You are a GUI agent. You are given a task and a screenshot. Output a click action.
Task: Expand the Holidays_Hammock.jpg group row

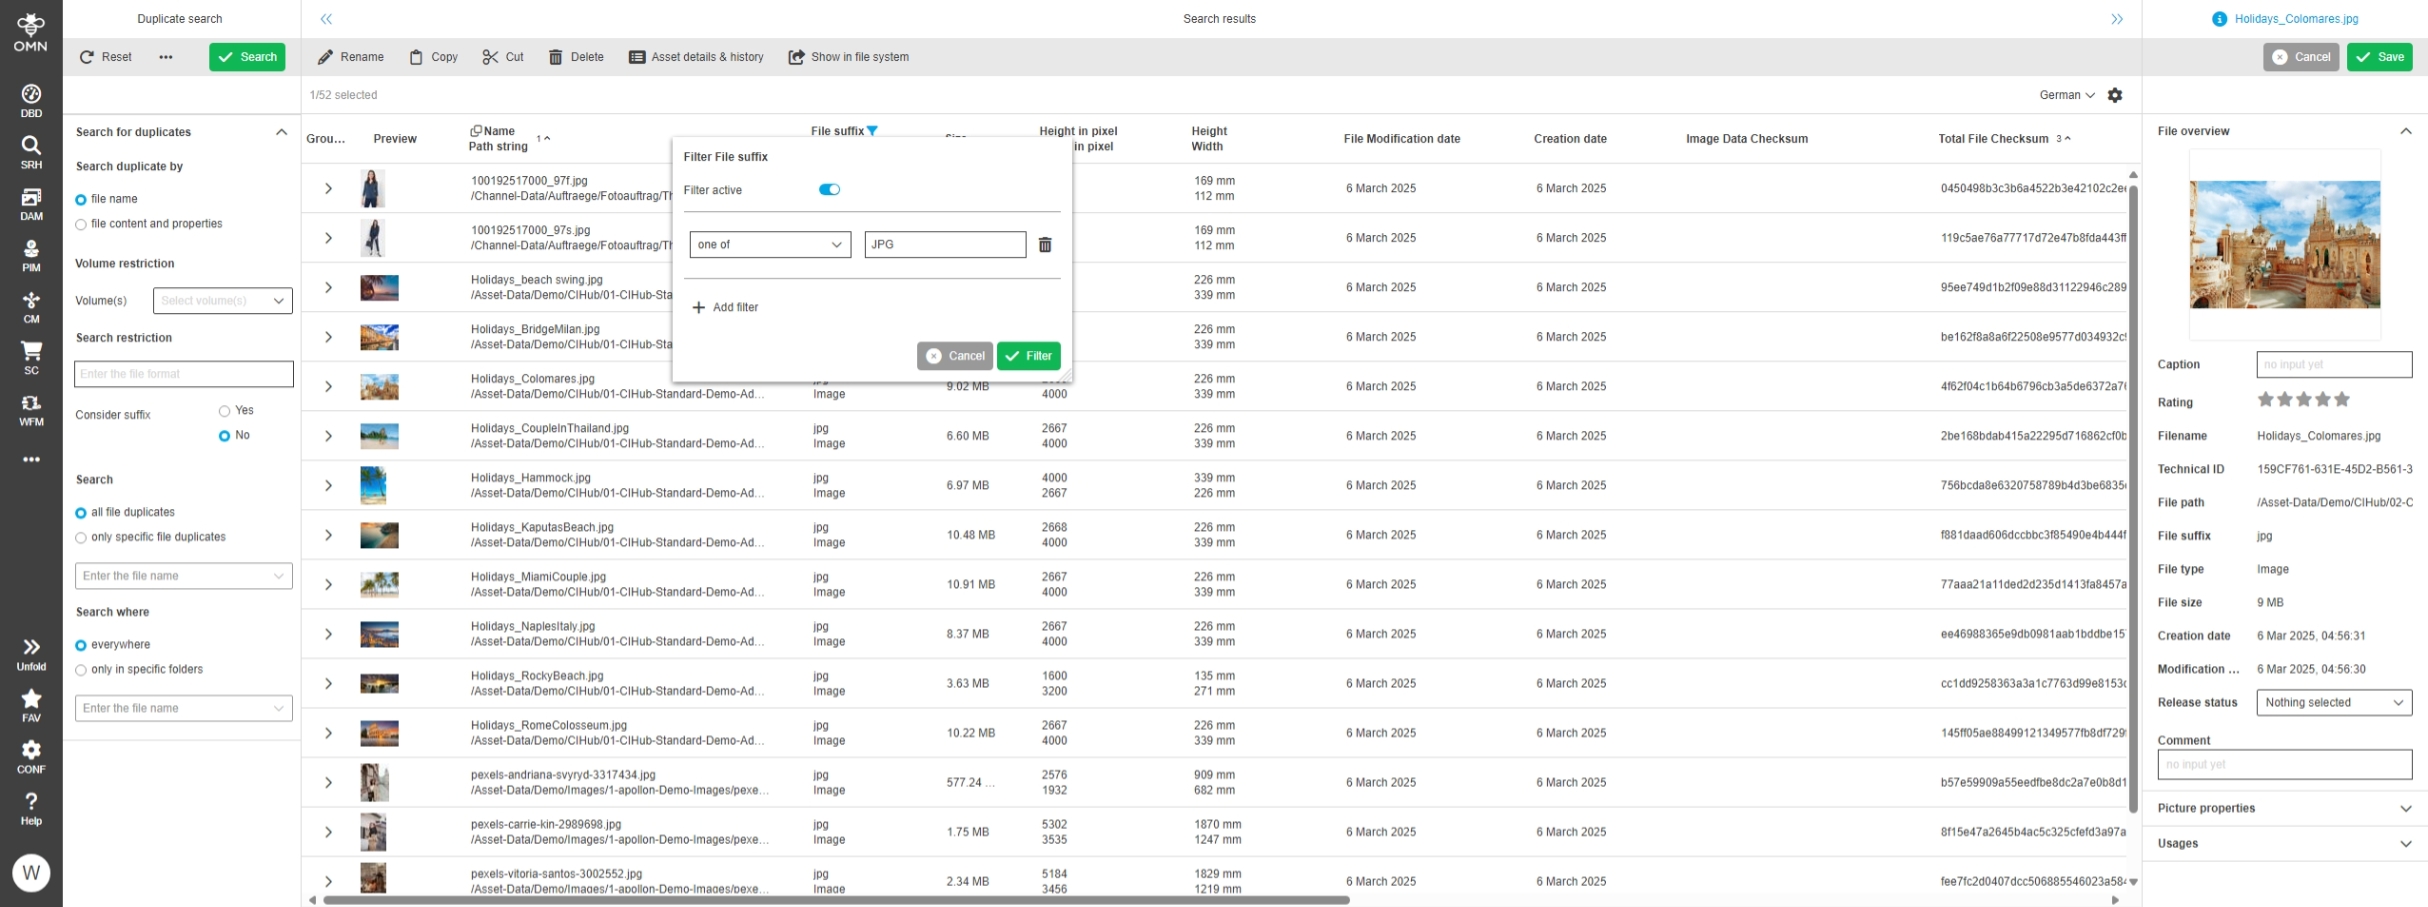click(328, 486)
